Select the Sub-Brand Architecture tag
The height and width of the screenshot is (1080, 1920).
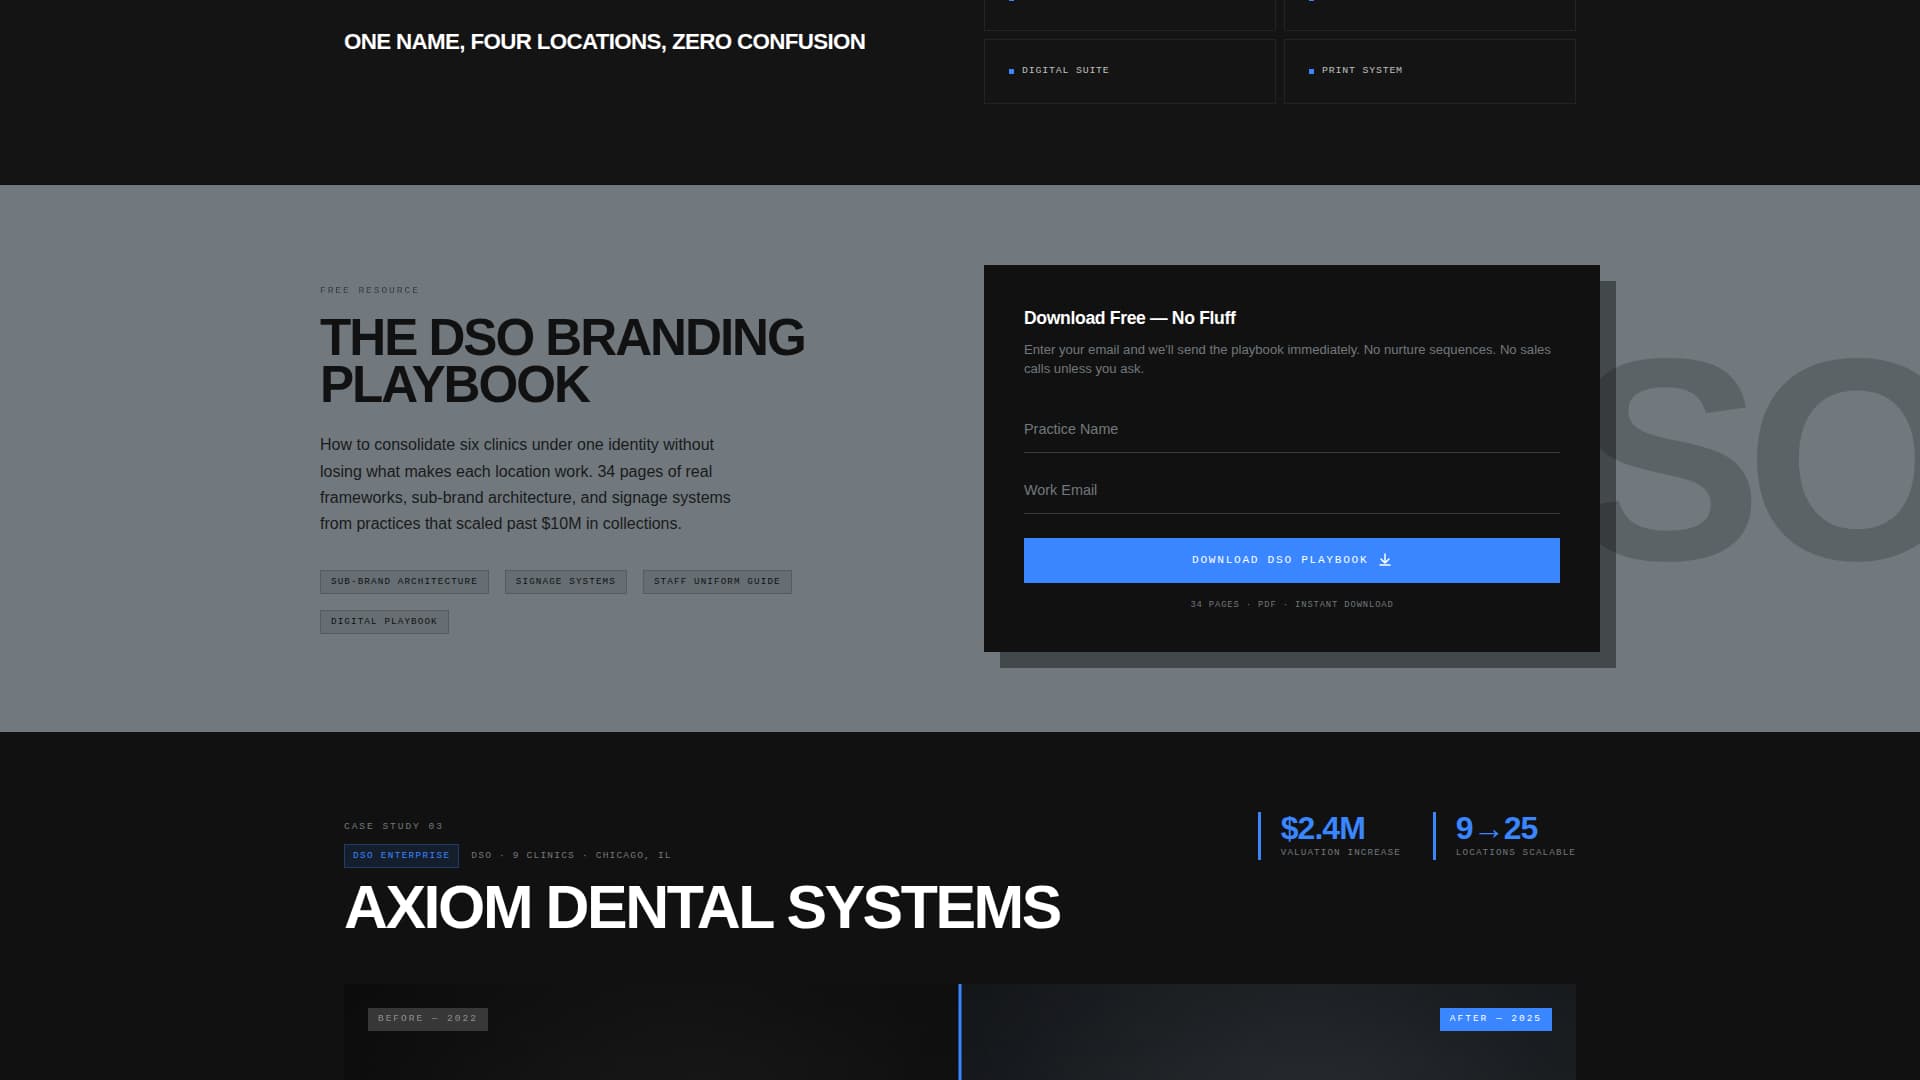pyautogui.click(x=404, y=582)
